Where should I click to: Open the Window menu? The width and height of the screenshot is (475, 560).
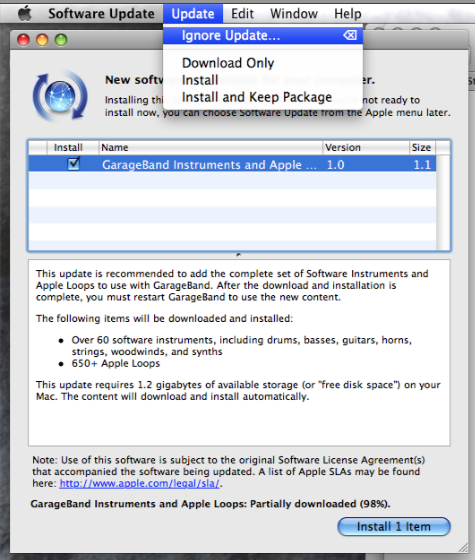[x=294, y=14]
